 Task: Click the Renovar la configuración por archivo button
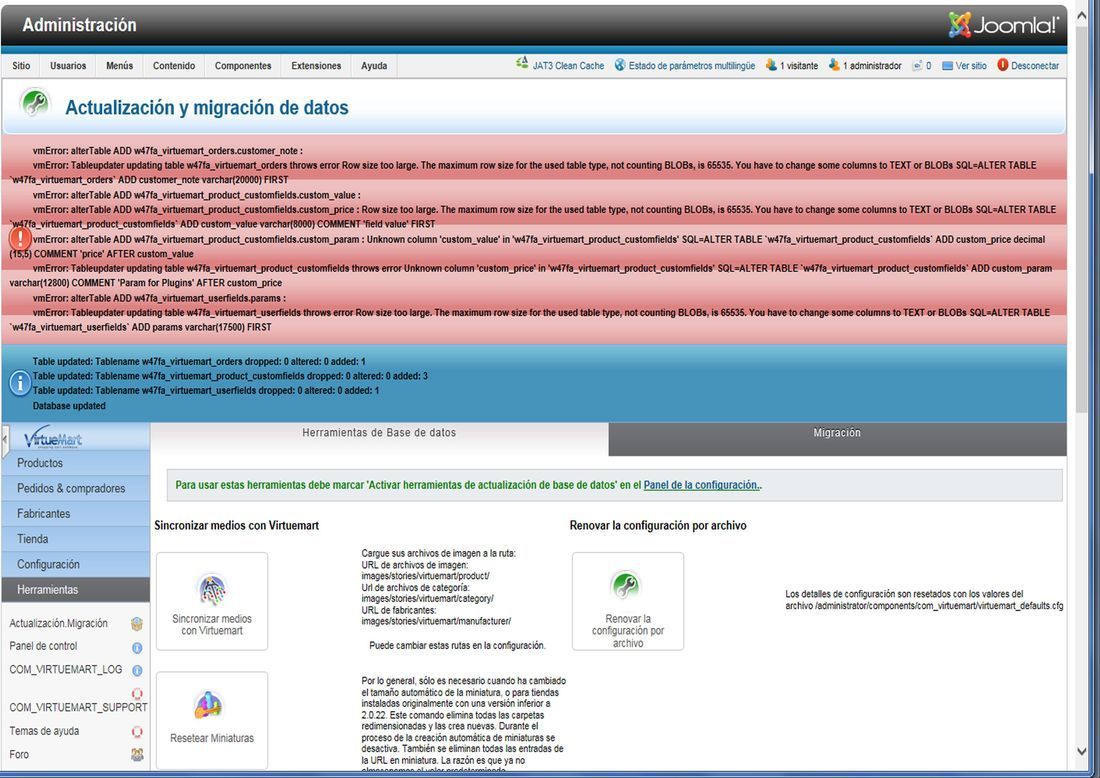(628, 601)
